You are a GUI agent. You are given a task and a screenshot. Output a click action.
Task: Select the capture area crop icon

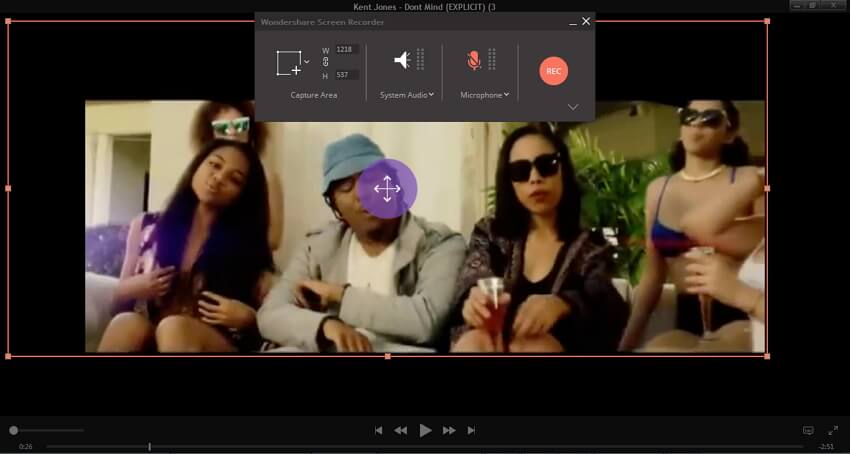tap(289, 63)
